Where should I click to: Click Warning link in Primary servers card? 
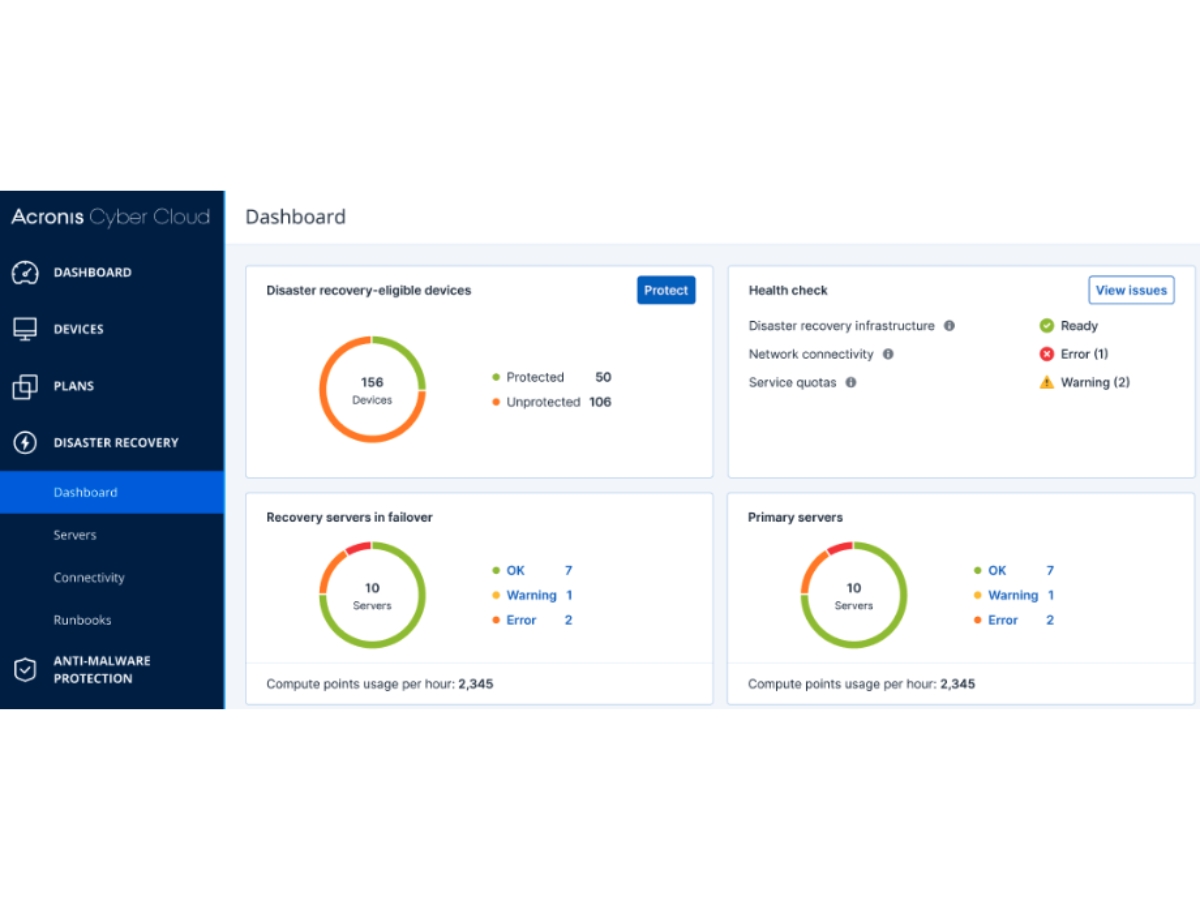tap(1013, 595)
